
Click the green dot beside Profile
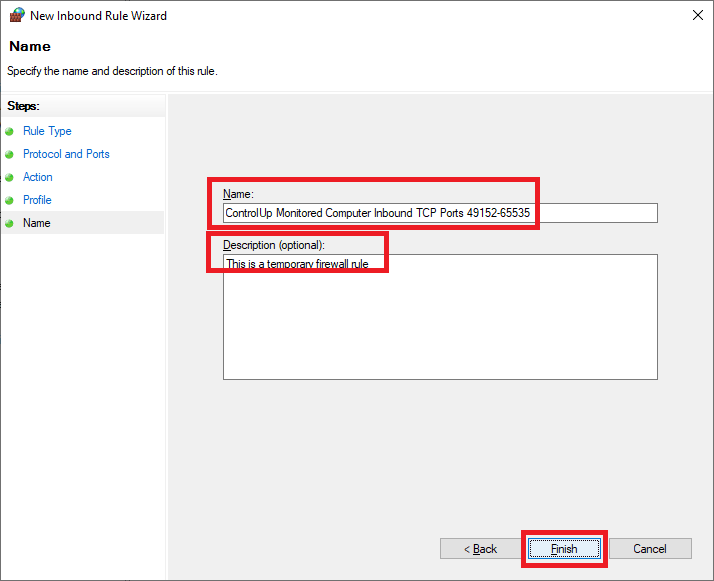coord(10,200)
